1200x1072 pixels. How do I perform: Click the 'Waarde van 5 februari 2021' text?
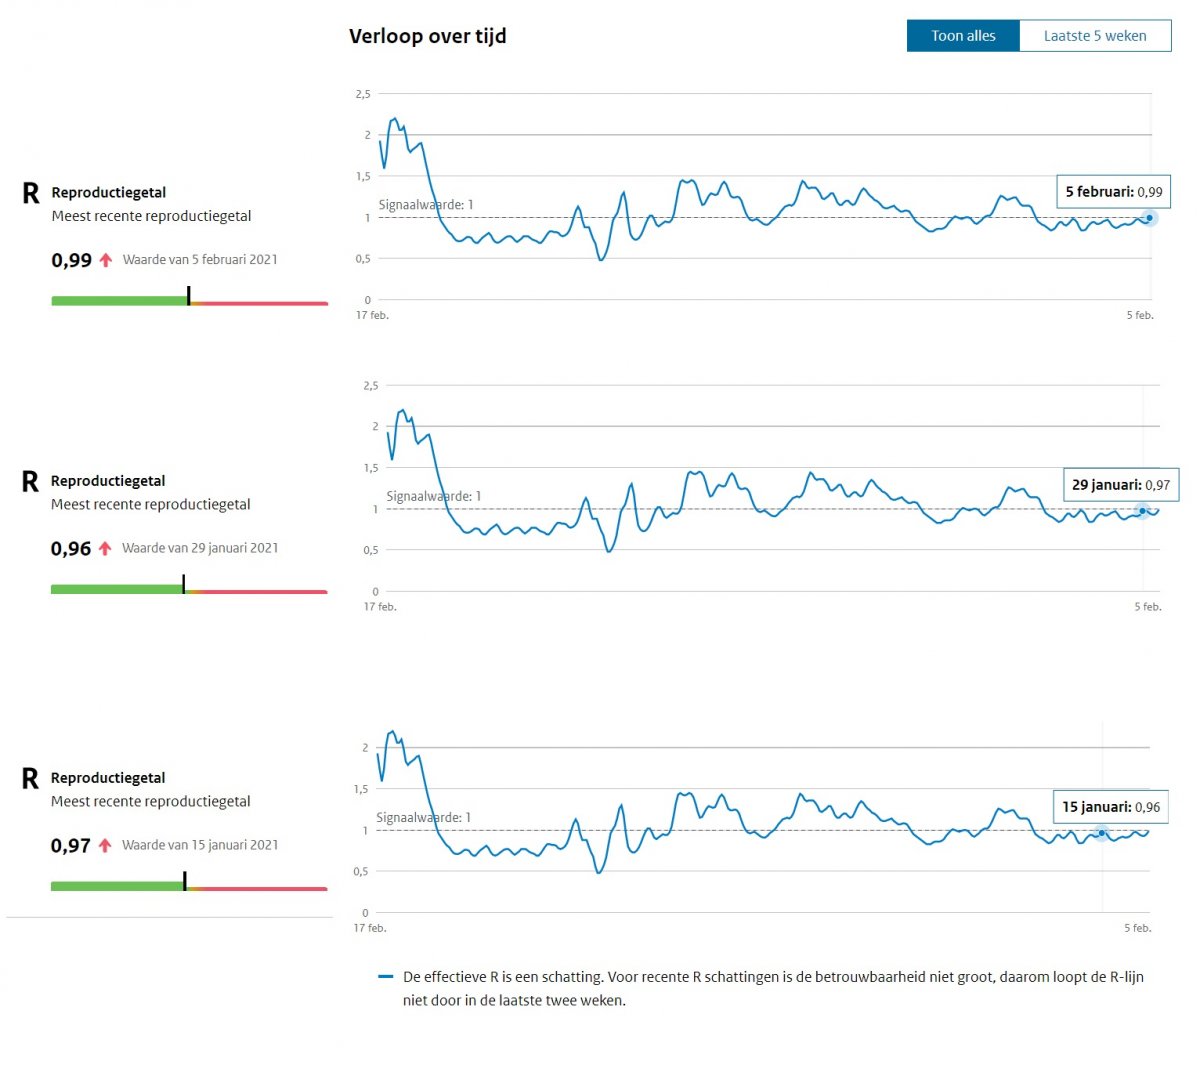[x=200, y=260]
